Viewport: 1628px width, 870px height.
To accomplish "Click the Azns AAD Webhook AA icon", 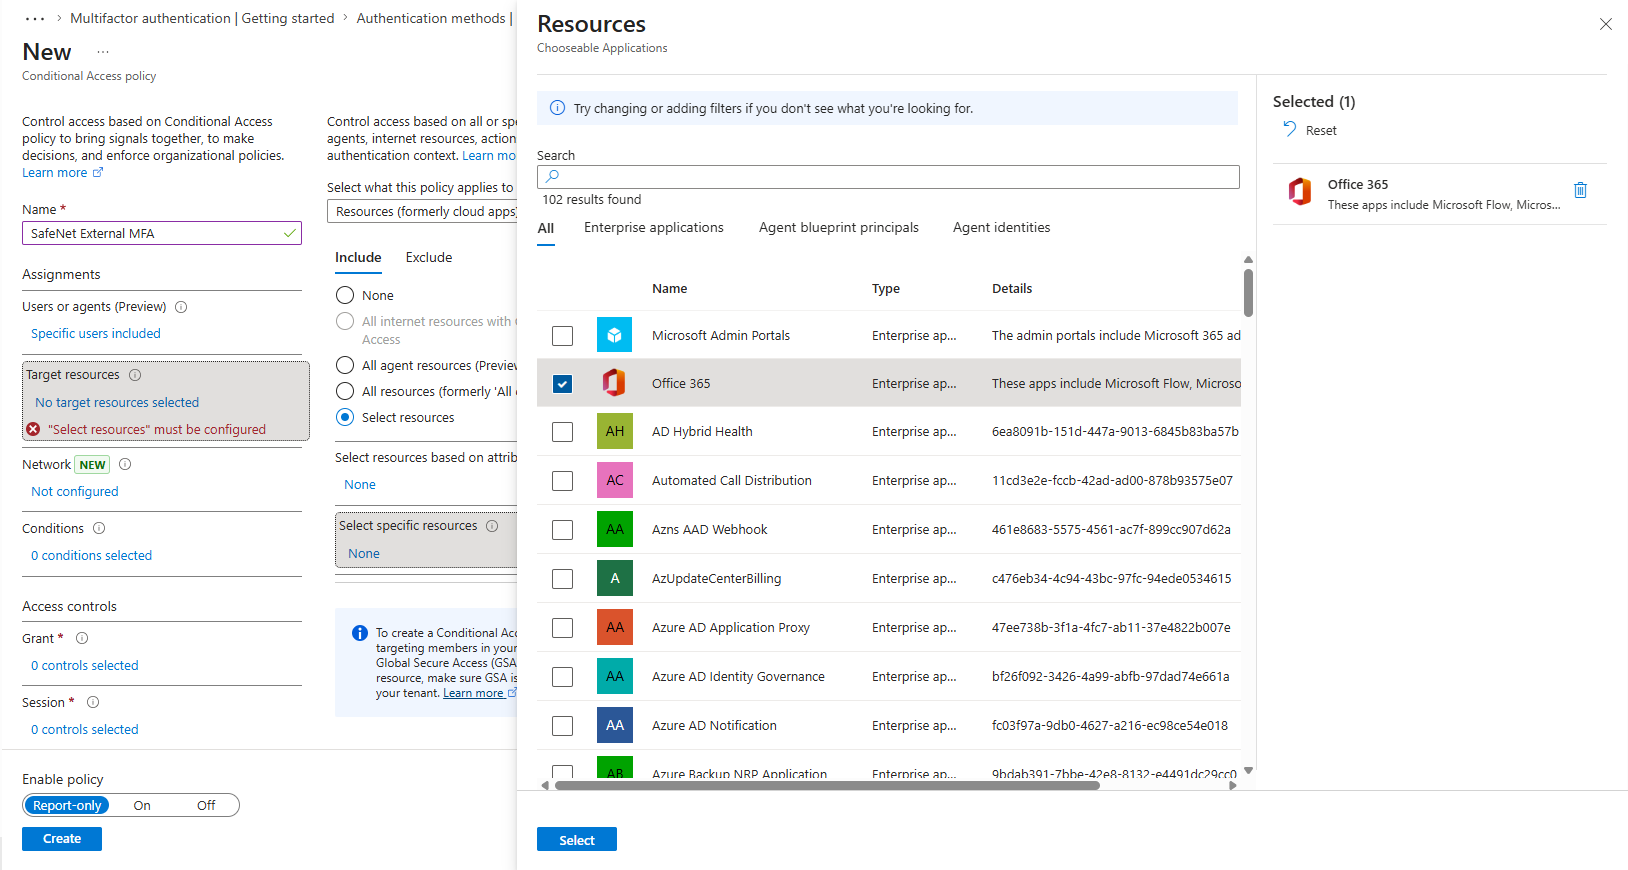I will (614, 529).
